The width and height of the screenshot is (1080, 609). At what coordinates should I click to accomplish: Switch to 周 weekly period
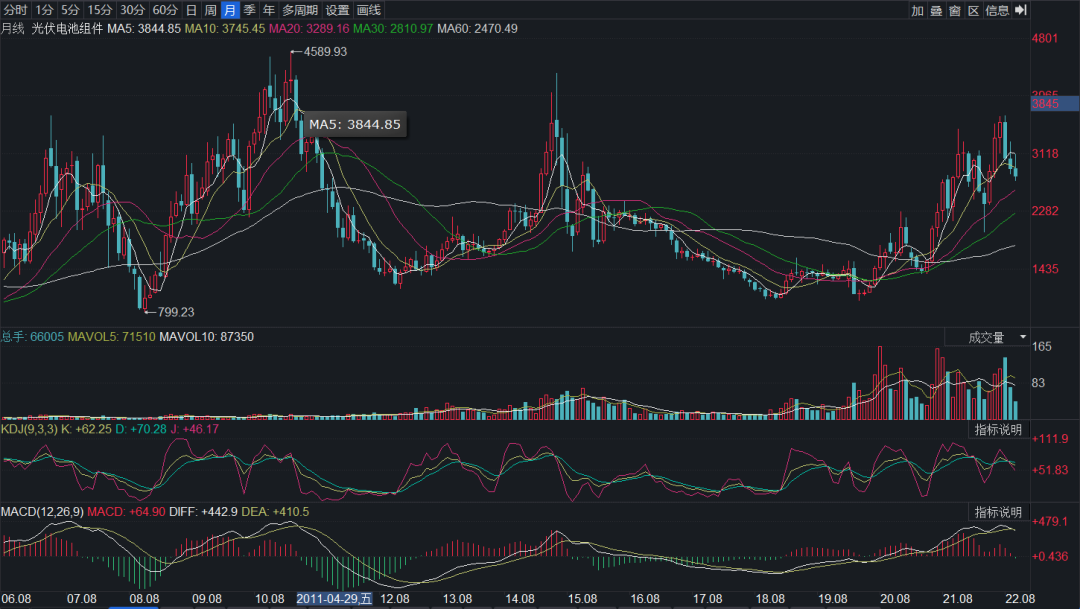(x=211, y=10)
